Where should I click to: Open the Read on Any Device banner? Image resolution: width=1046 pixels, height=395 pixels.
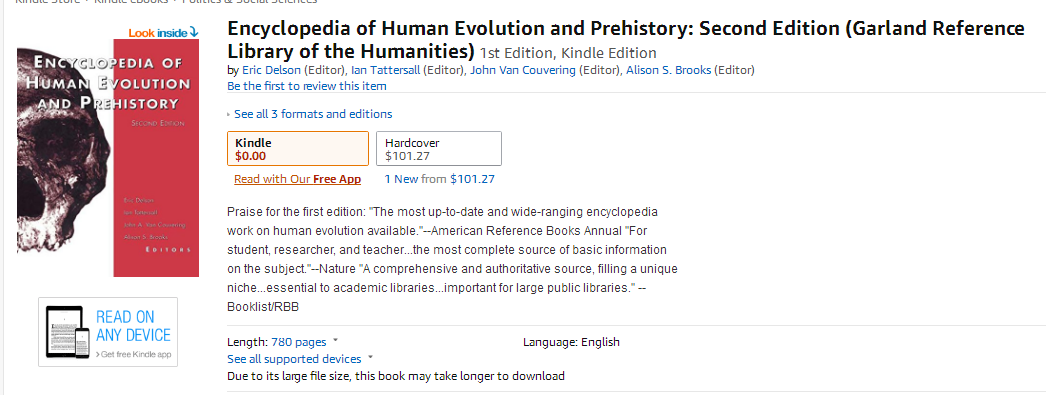tap(108, 332)
